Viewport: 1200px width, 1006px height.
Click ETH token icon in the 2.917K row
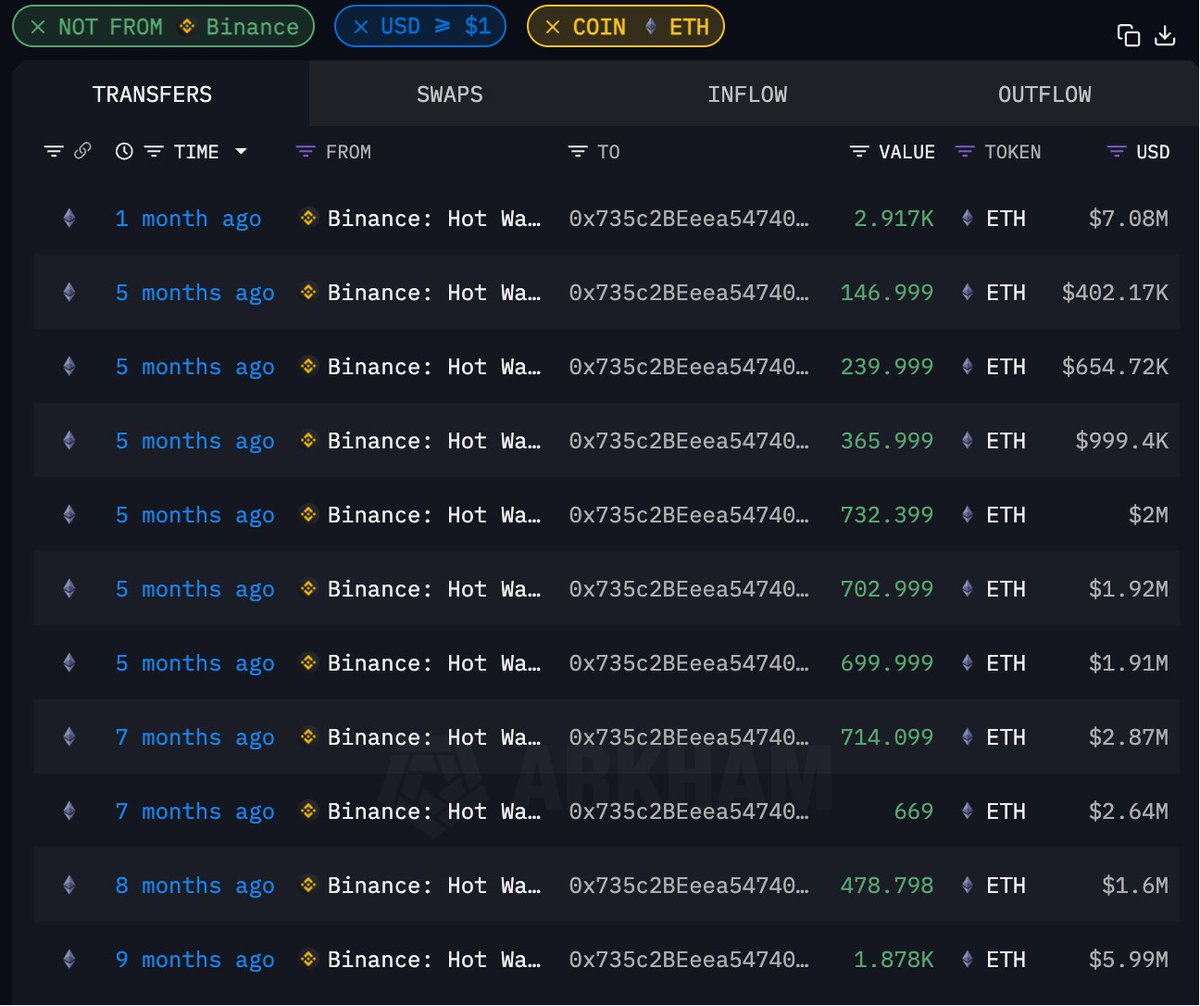point(967,218)
